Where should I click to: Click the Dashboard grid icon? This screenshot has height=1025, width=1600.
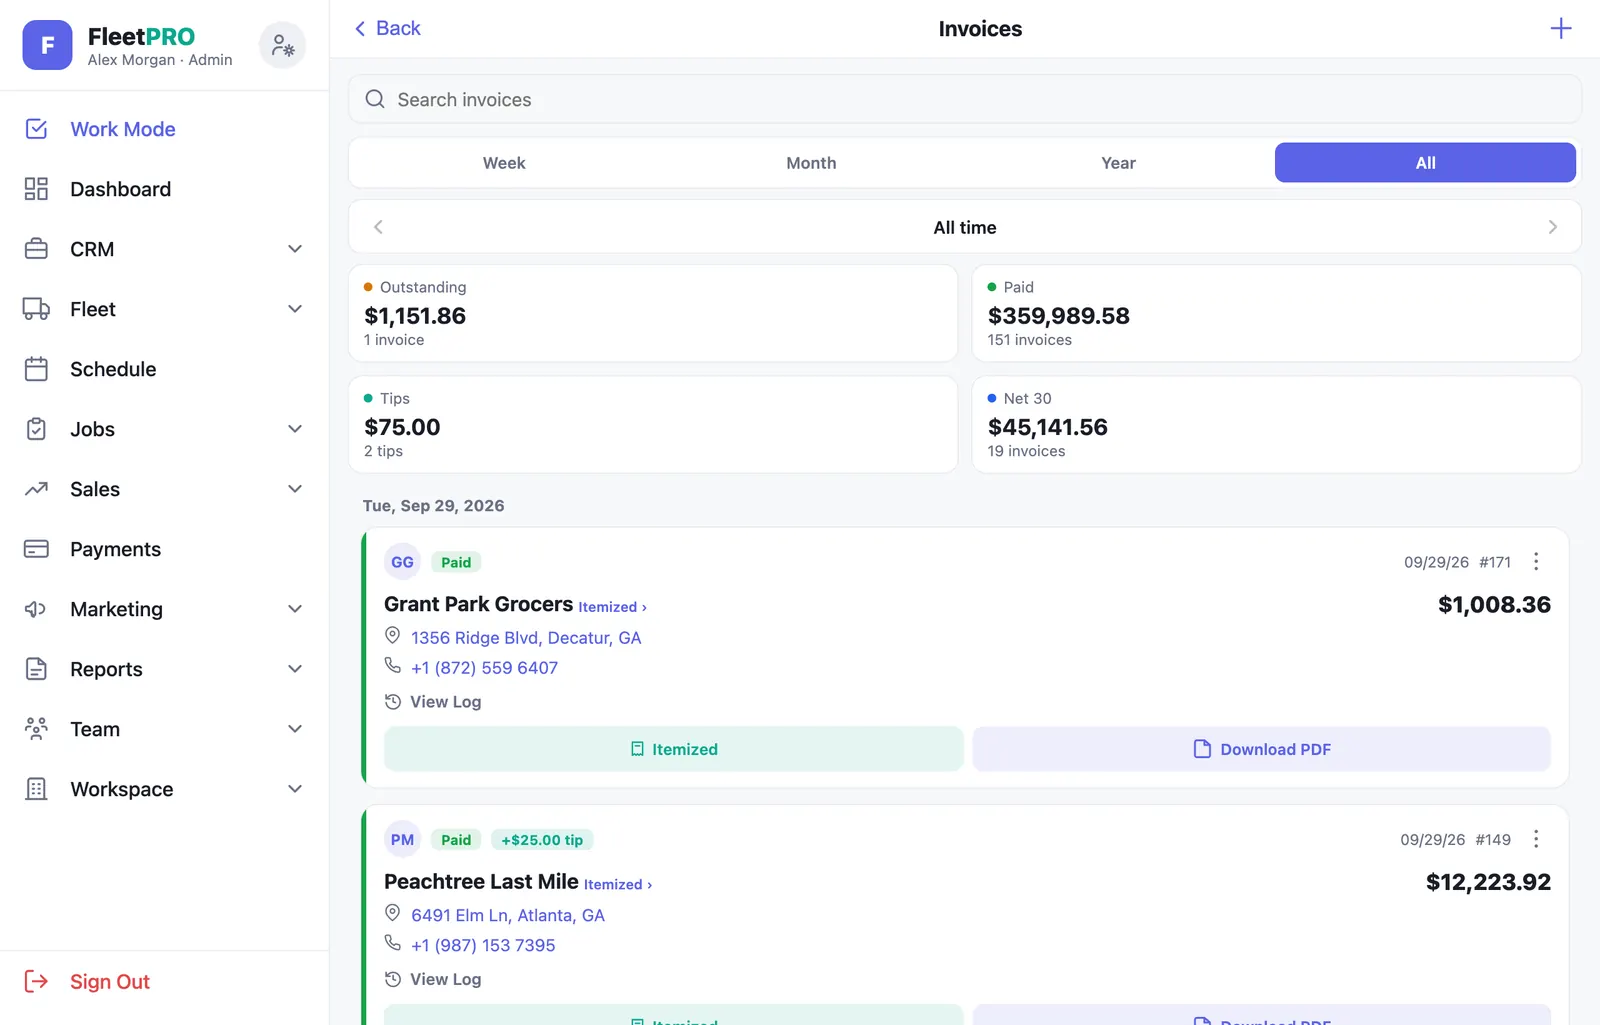pyautogui.click(x=36, y=189)
